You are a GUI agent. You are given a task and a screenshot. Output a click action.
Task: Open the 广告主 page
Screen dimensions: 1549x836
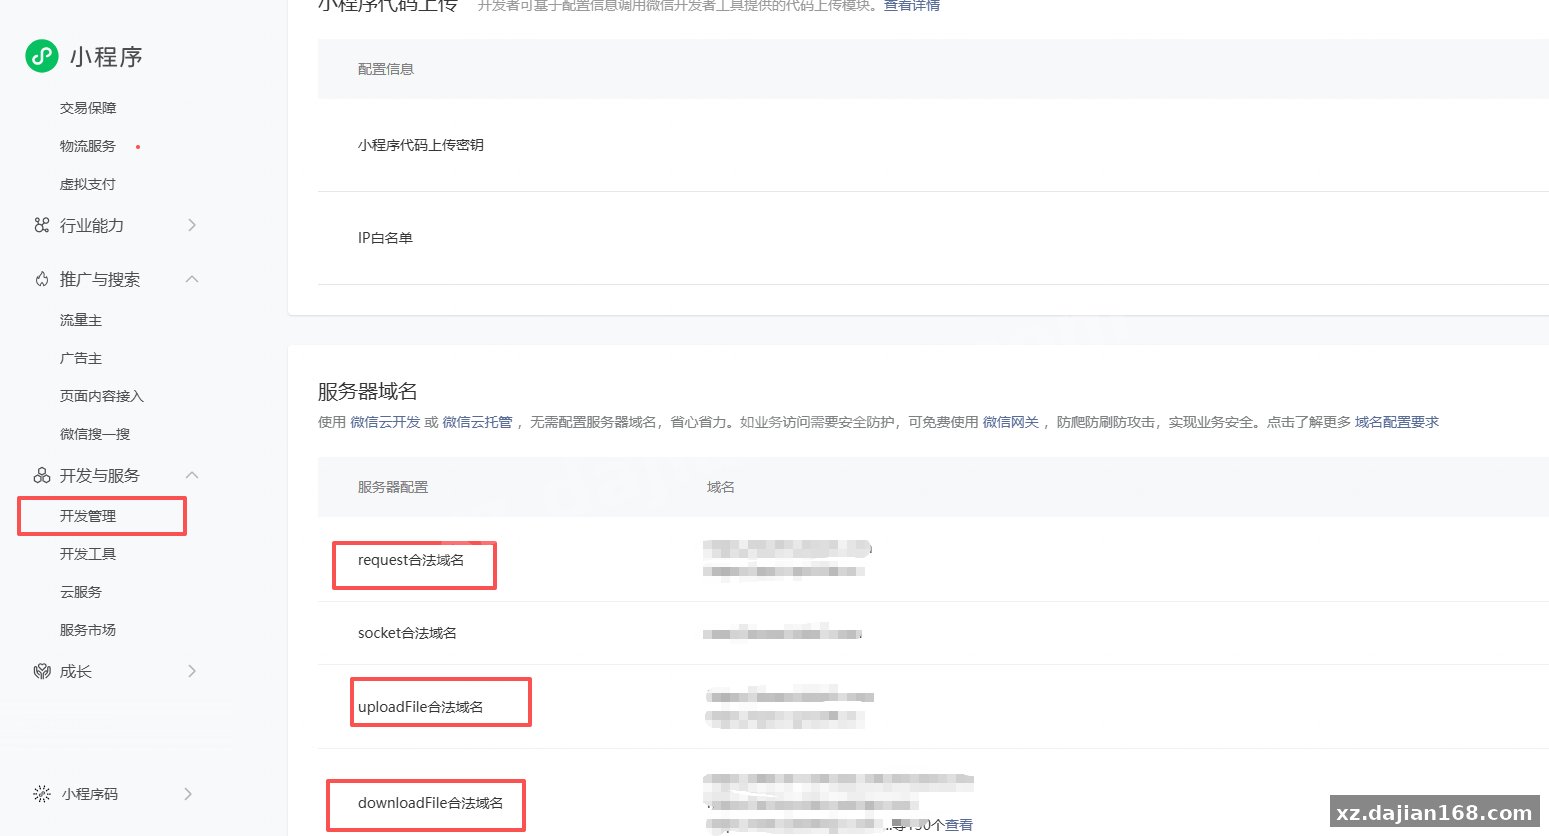pyautogui.click(x=81, y=358)
